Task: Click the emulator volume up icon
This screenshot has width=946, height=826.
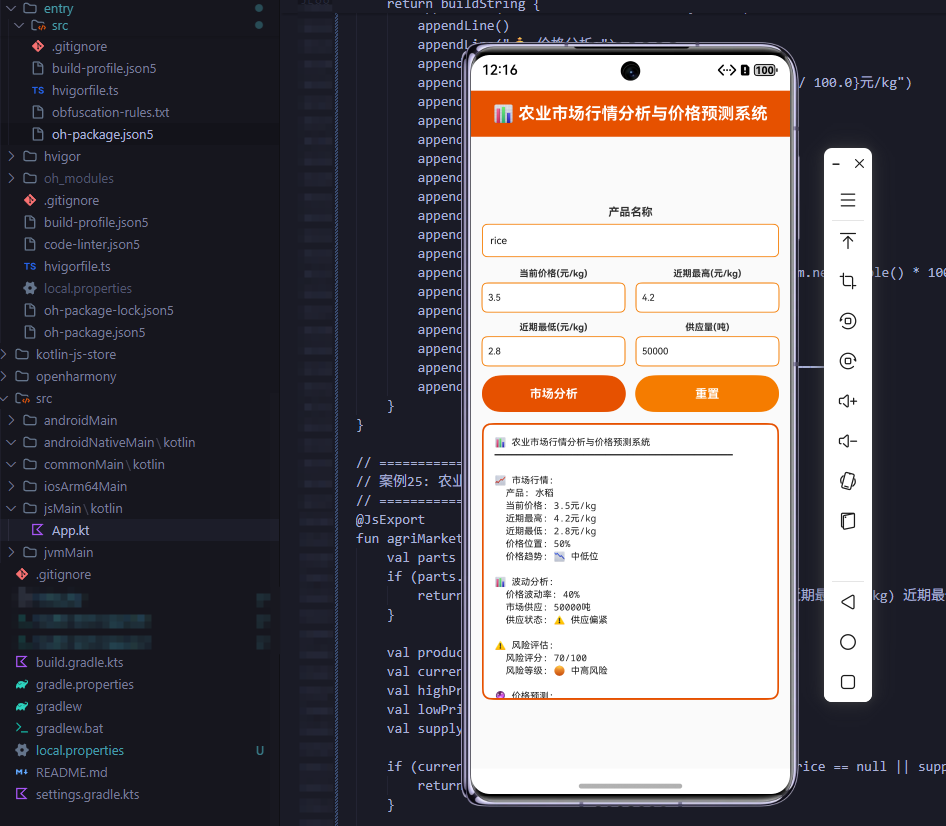Action: 848,401
